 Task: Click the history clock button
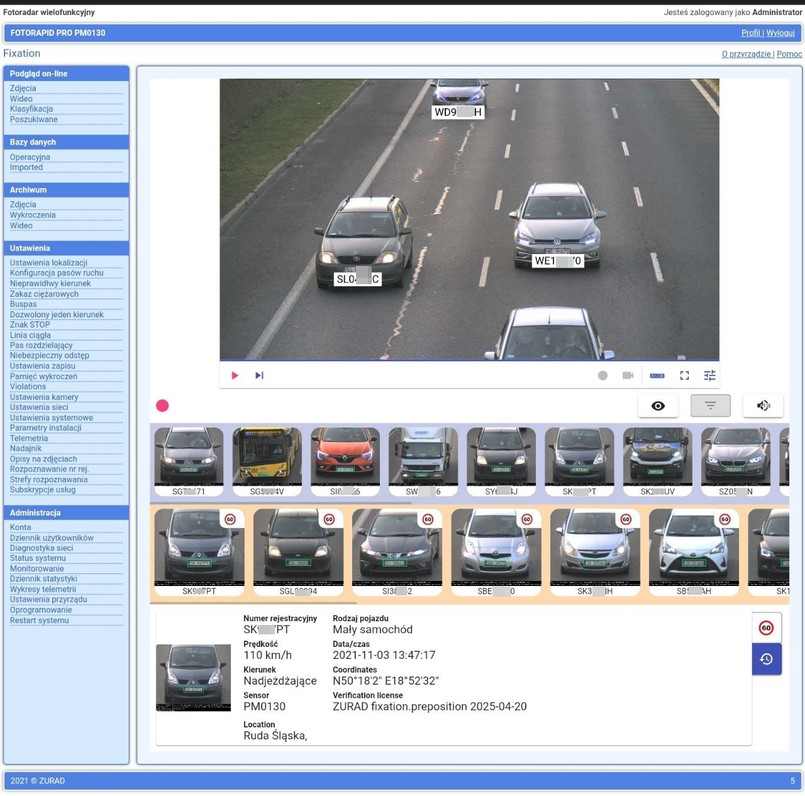pyautogui.click(x=766, y=659)
